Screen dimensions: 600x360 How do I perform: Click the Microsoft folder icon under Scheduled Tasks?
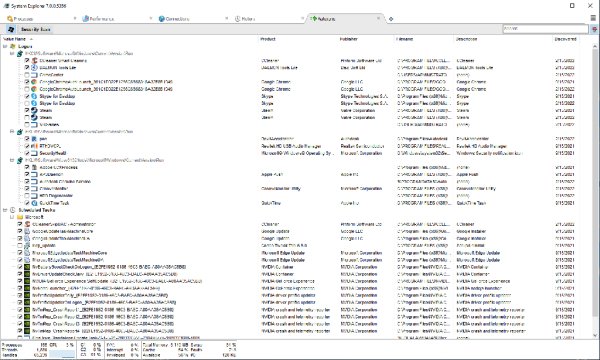click(x=20, y=217)
